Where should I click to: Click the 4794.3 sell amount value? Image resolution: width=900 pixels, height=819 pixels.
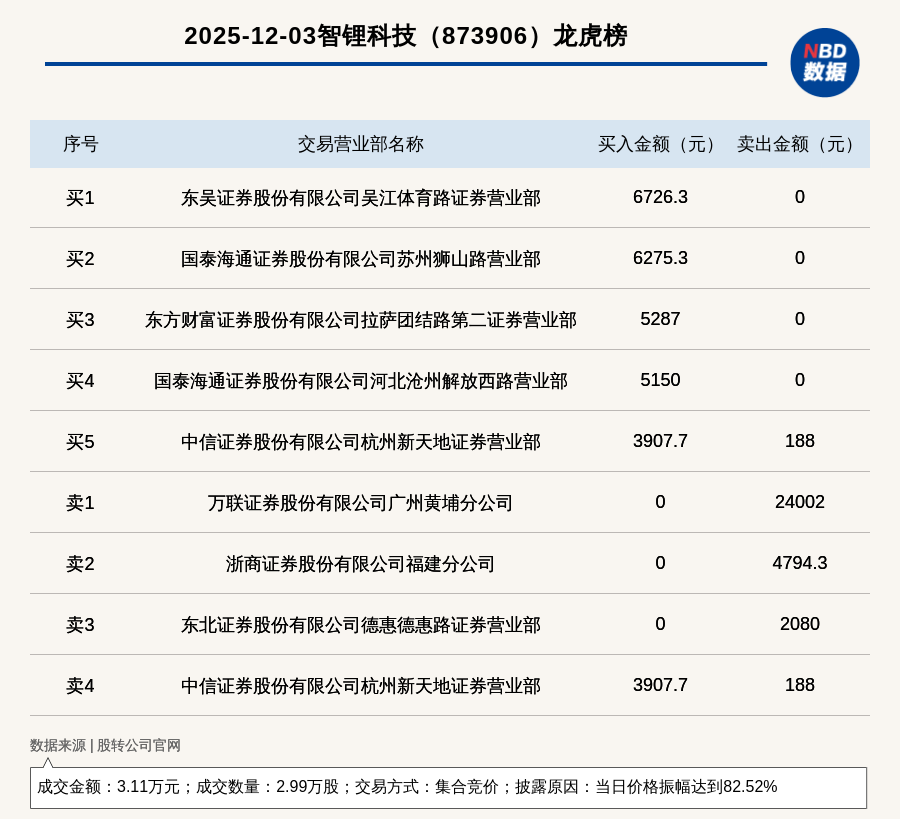799,563
